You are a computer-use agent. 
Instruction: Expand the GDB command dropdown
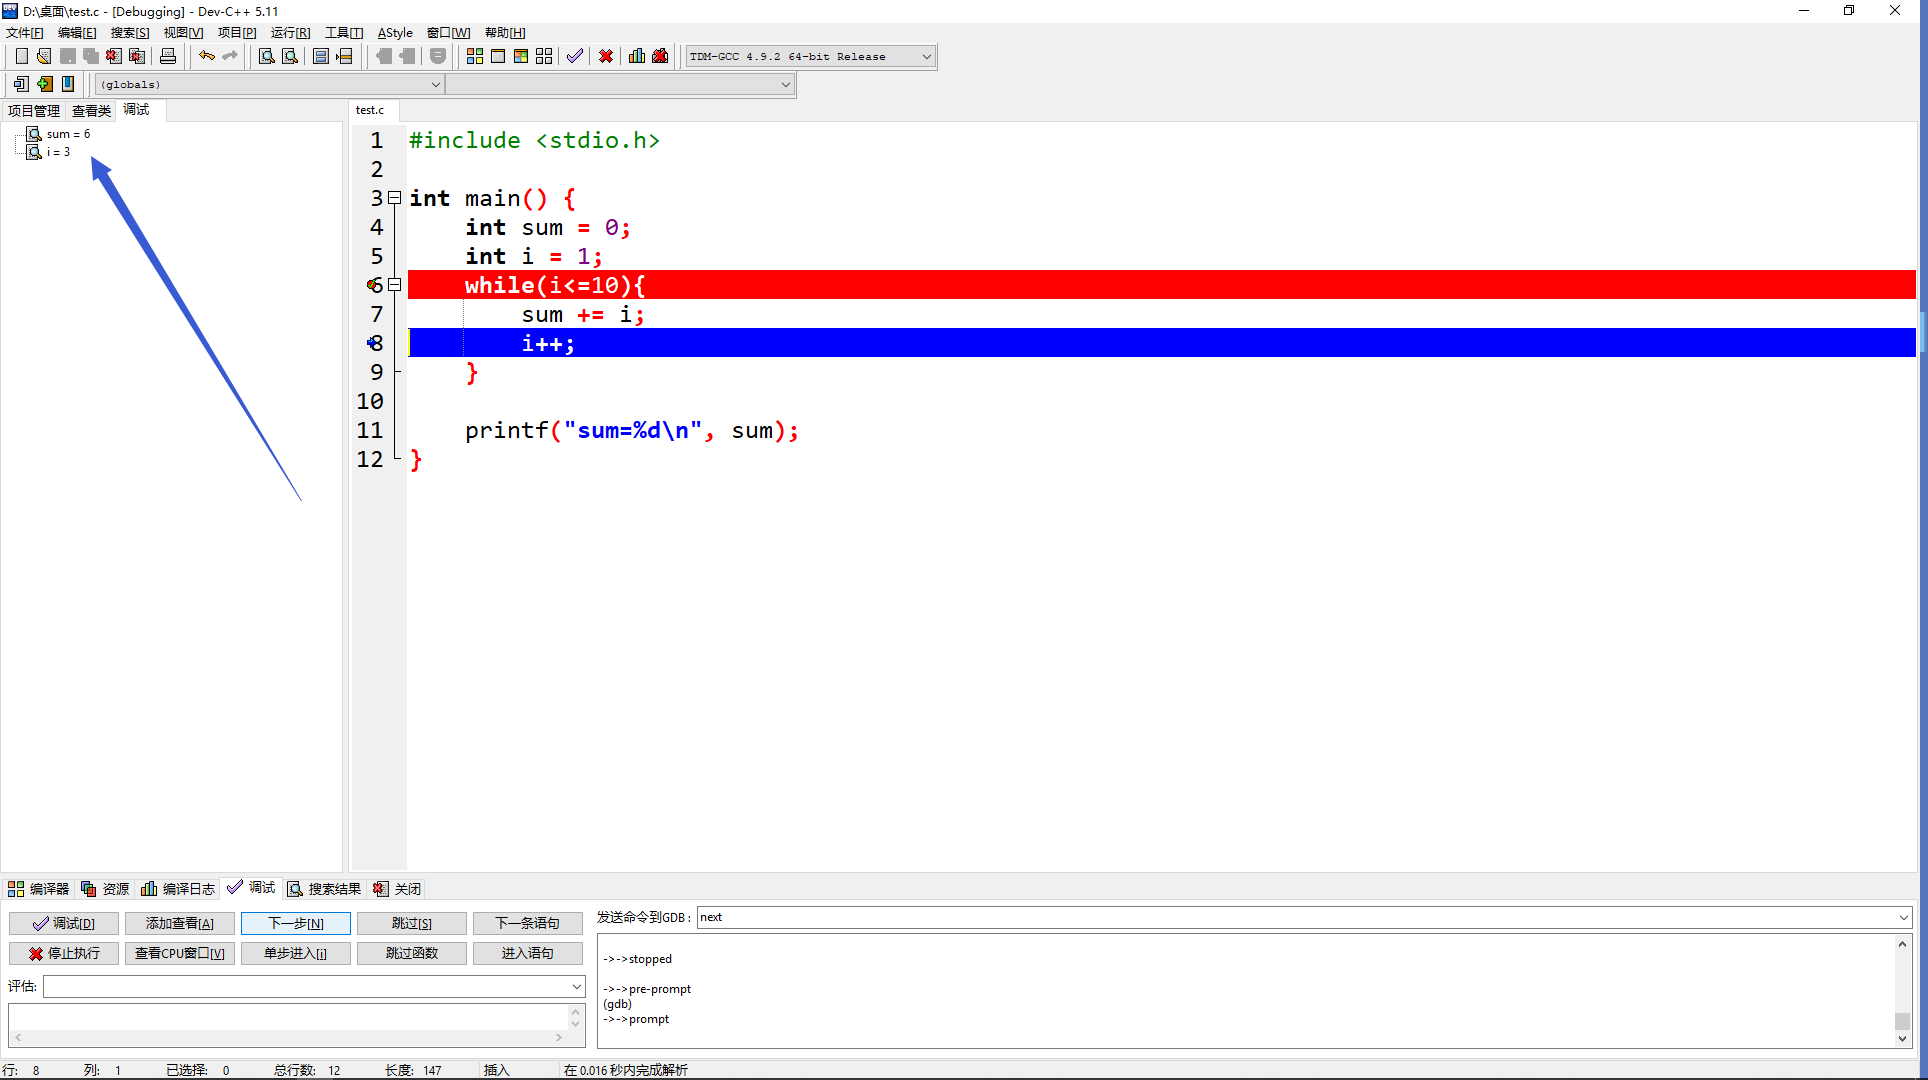tap(1903, 917)
